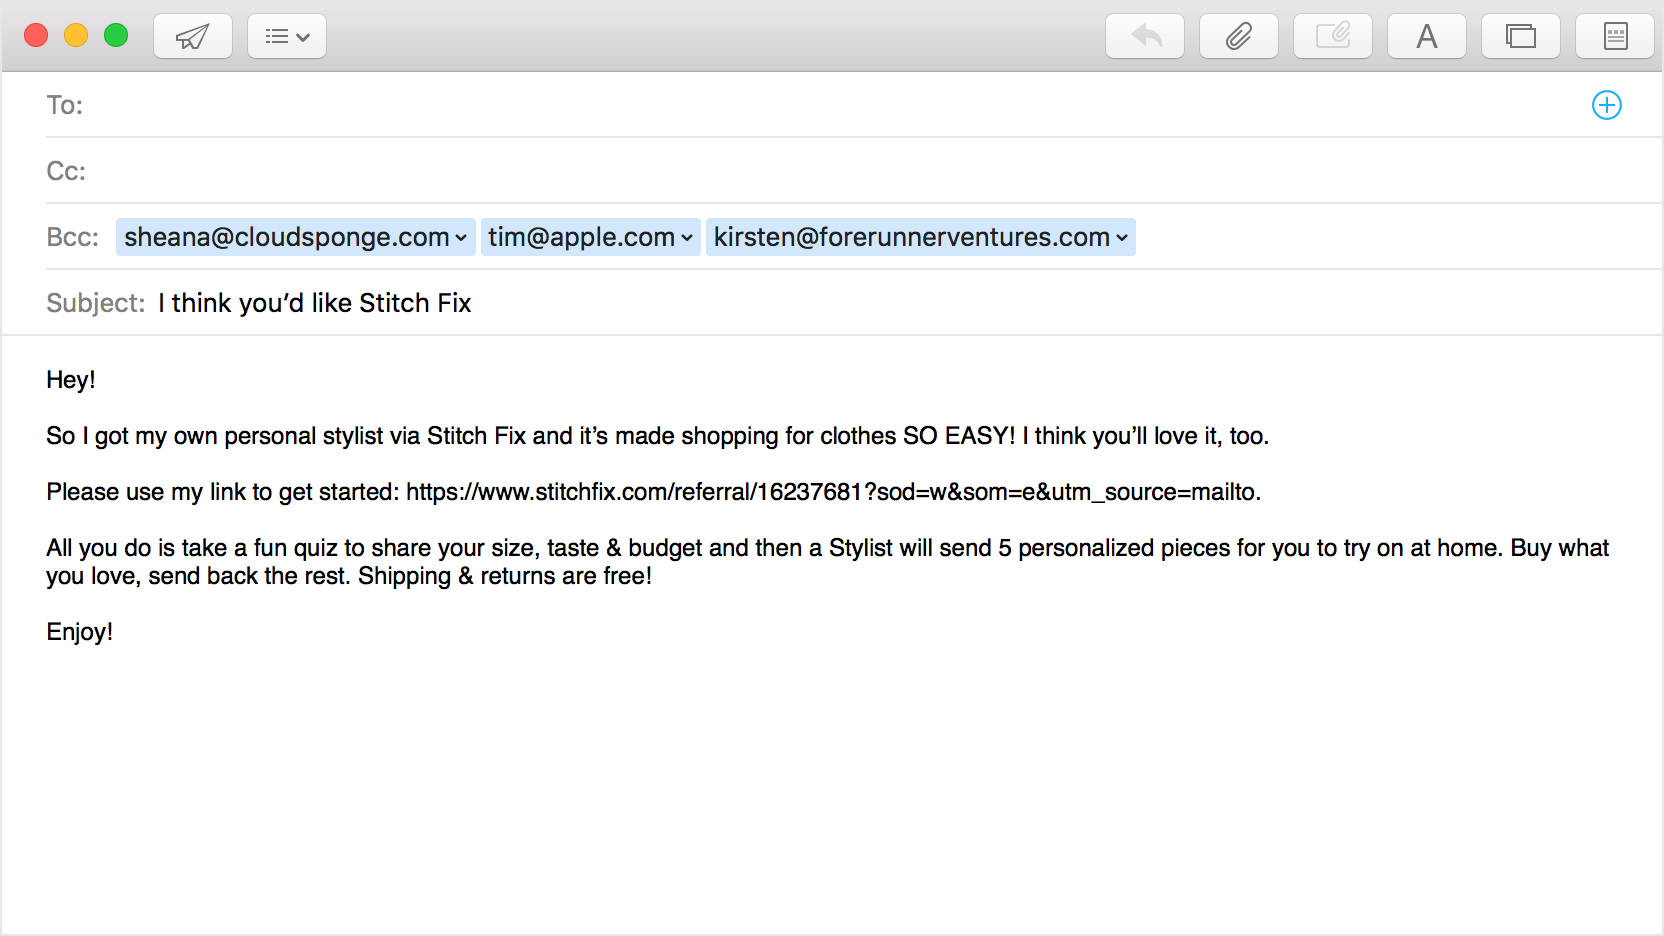Open the dropdown for kirsten@forerunnerventures.com
The width and height of the screenshot is (1664, 936).
pos(1122,238)
